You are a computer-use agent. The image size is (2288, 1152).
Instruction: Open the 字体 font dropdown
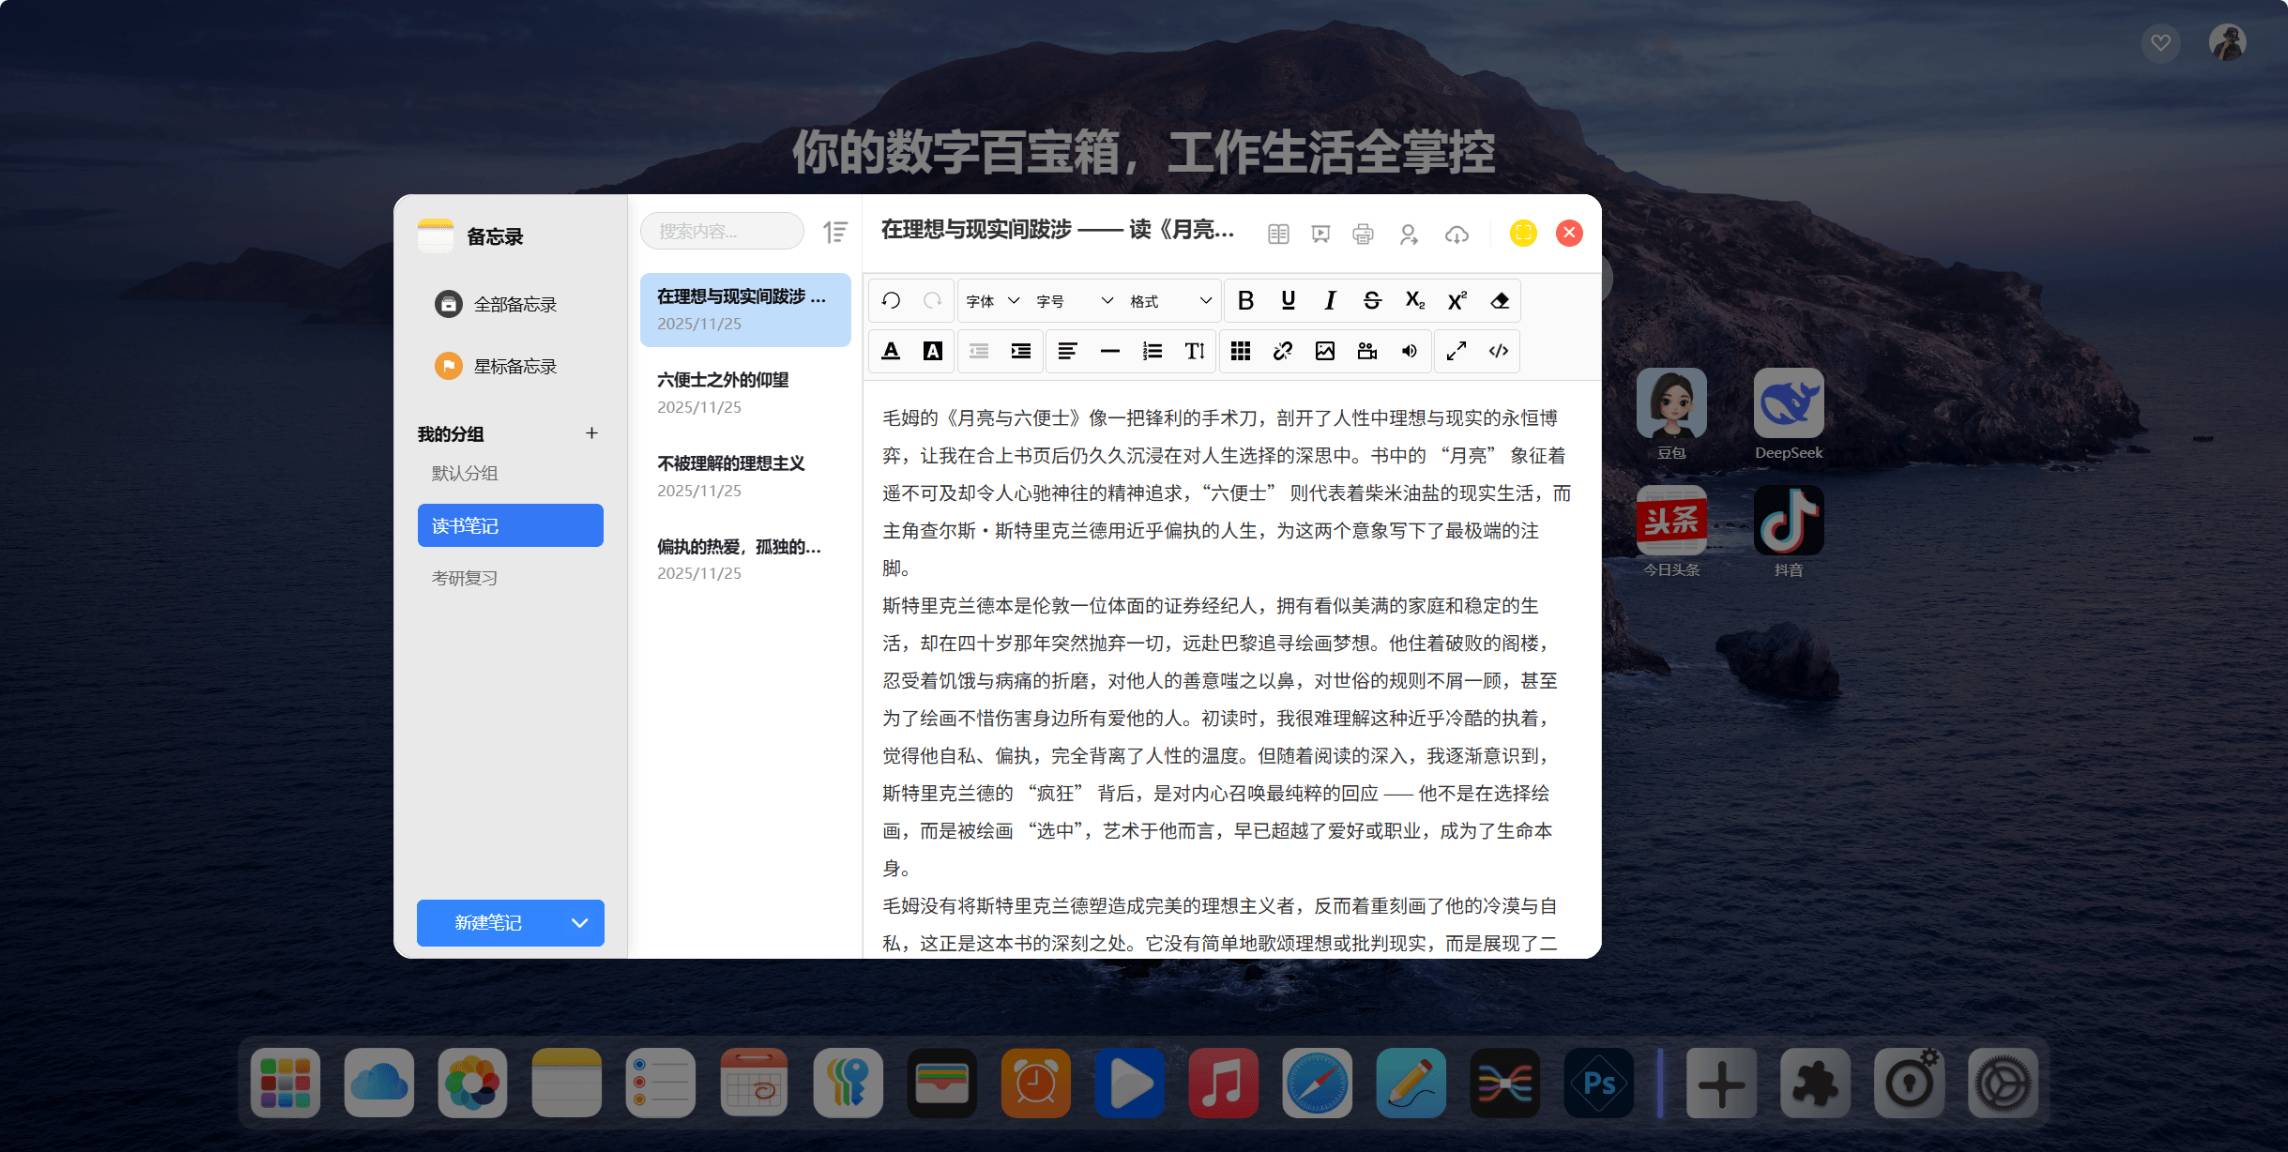(992, 301)
